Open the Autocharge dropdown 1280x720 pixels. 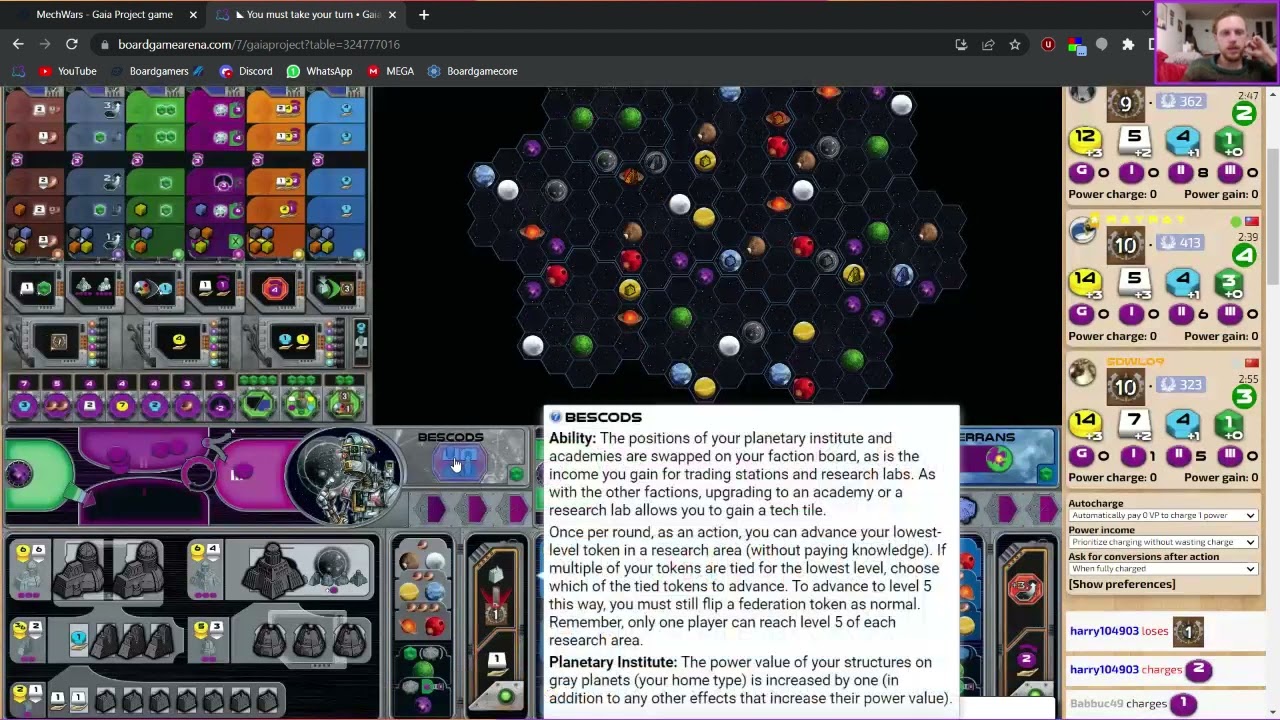pos(1162,516)
